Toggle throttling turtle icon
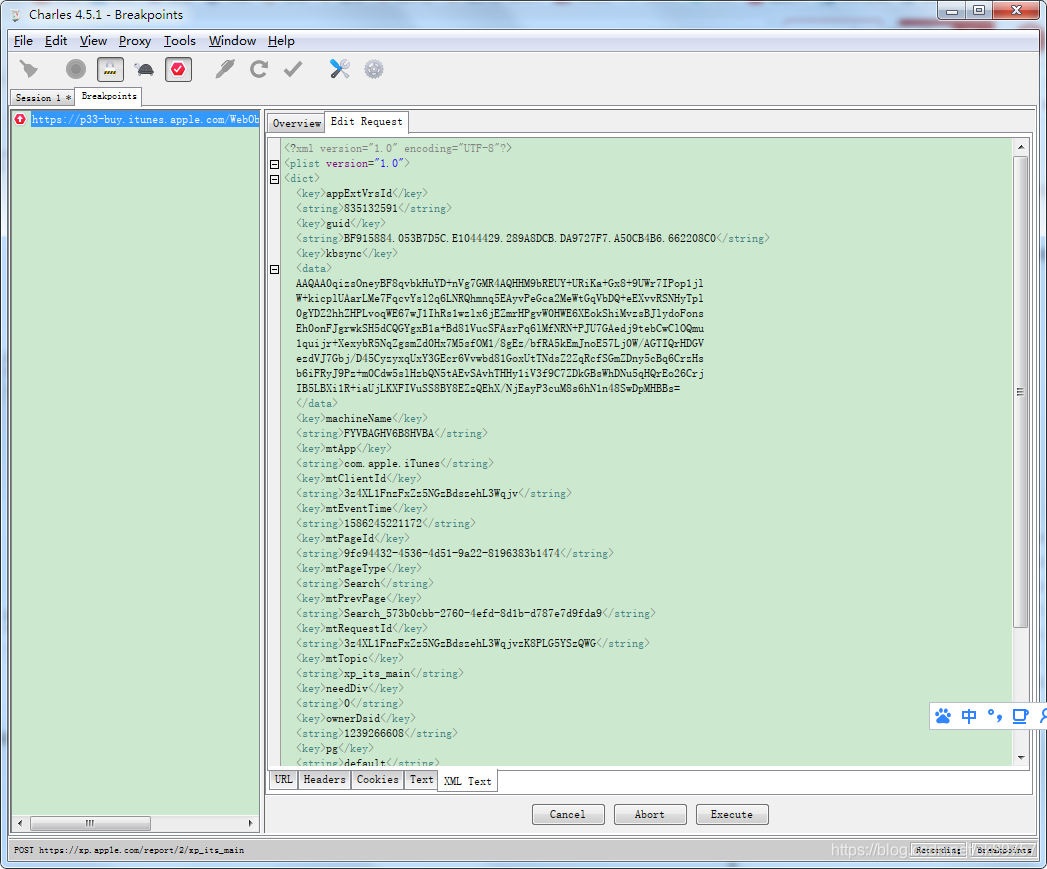1047x869 pixels. 144,69
